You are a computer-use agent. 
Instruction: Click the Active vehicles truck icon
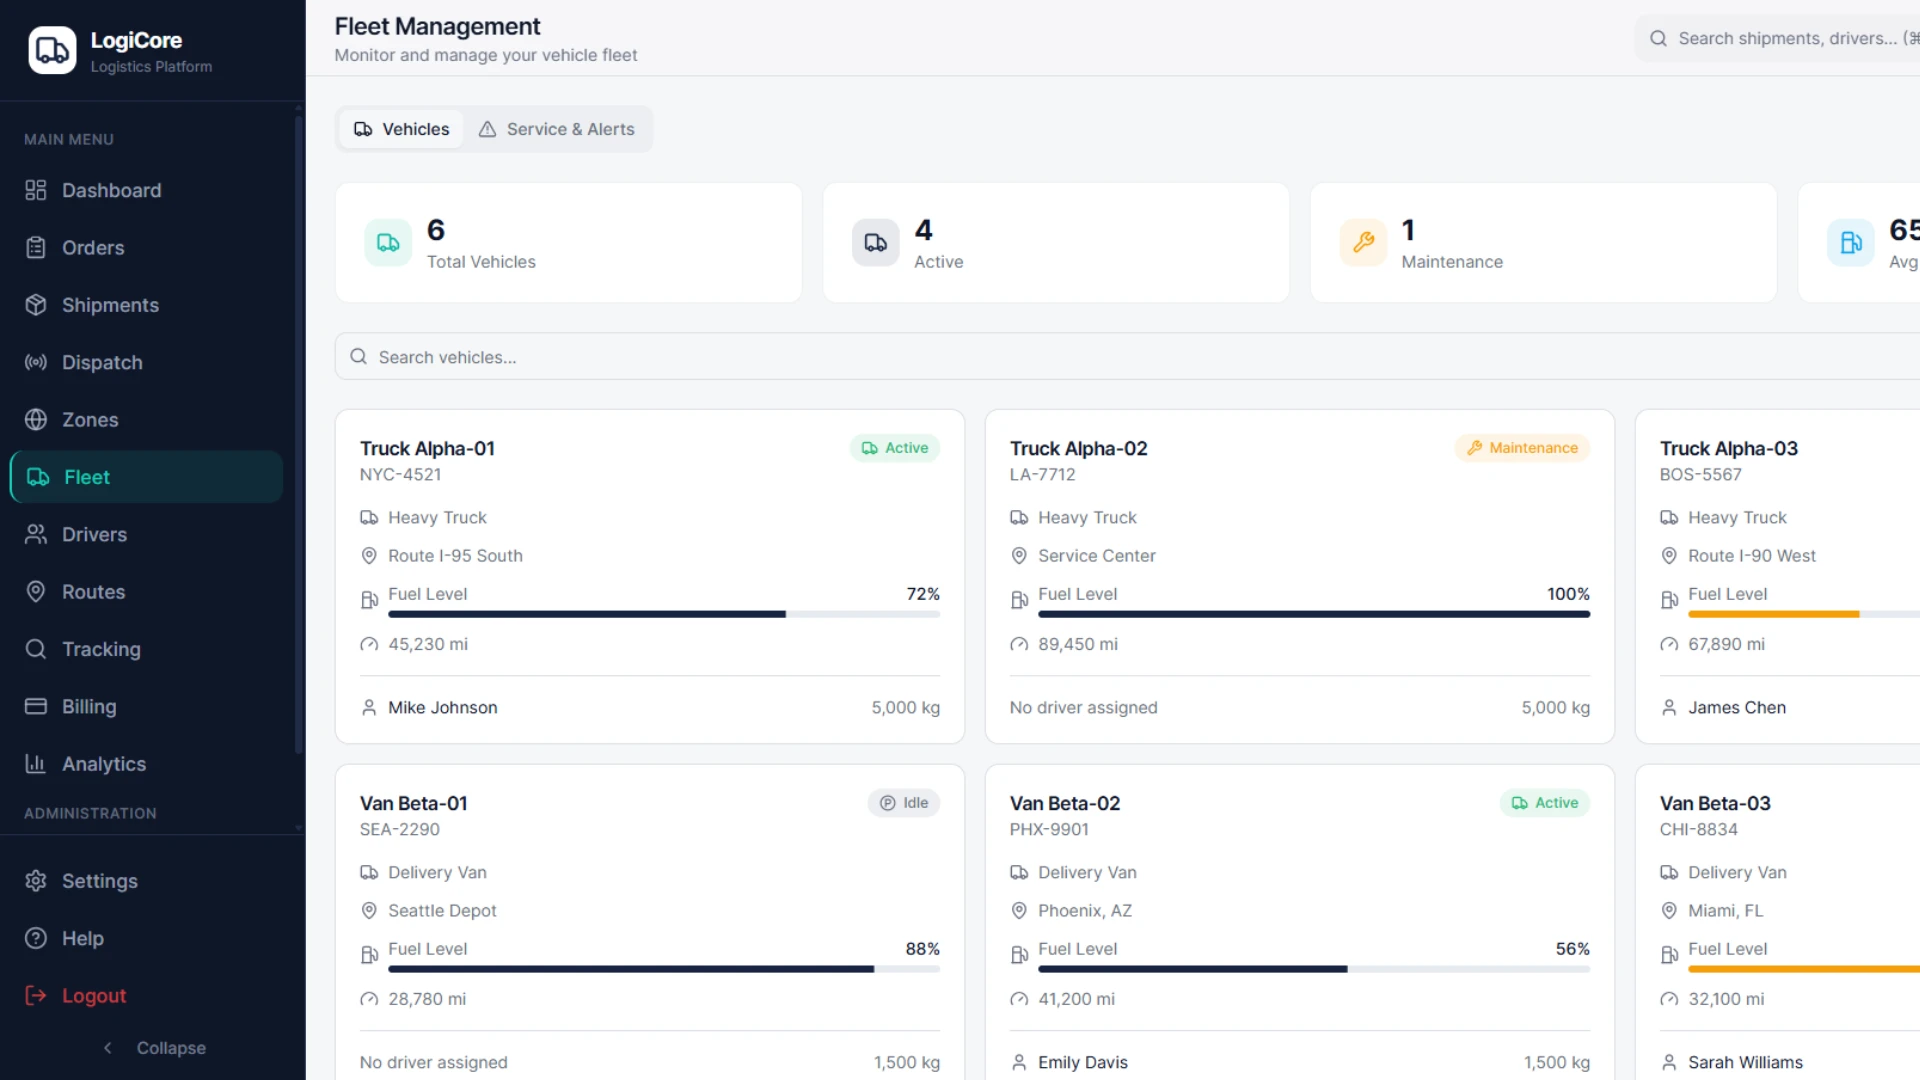(x=876, y=243)
